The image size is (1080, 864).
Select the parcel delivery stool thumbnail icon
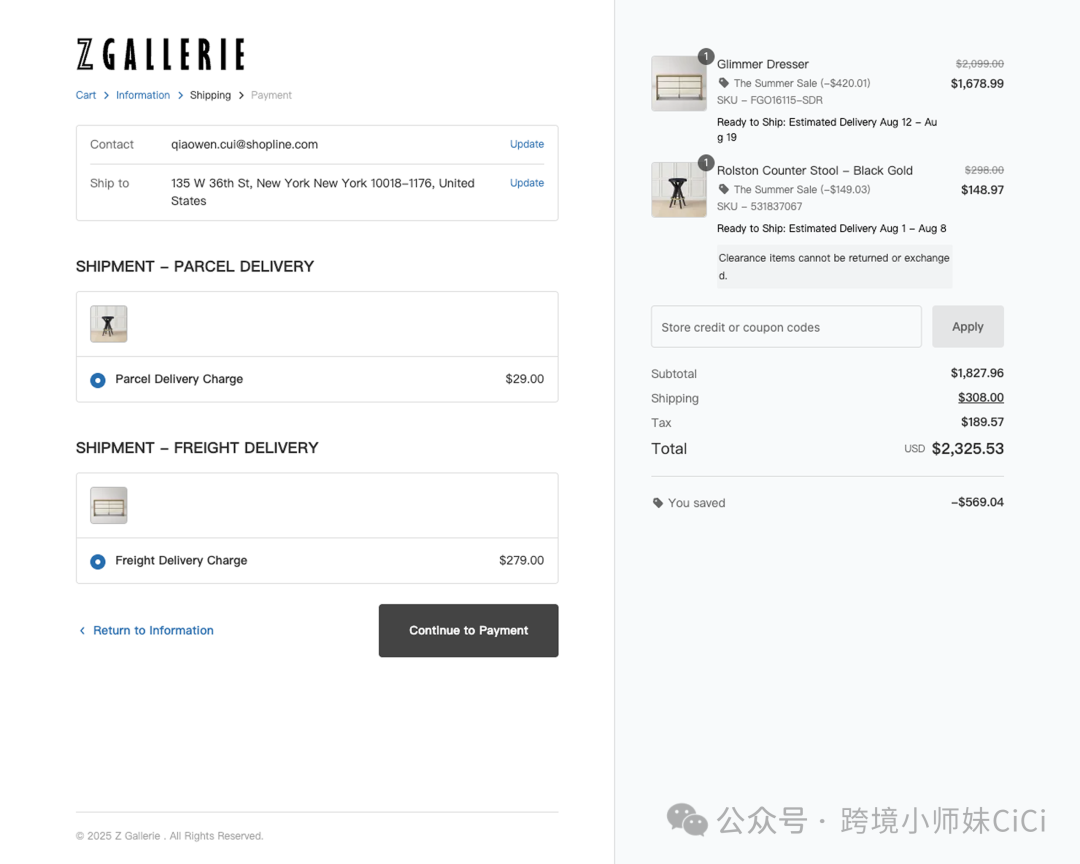108,323
